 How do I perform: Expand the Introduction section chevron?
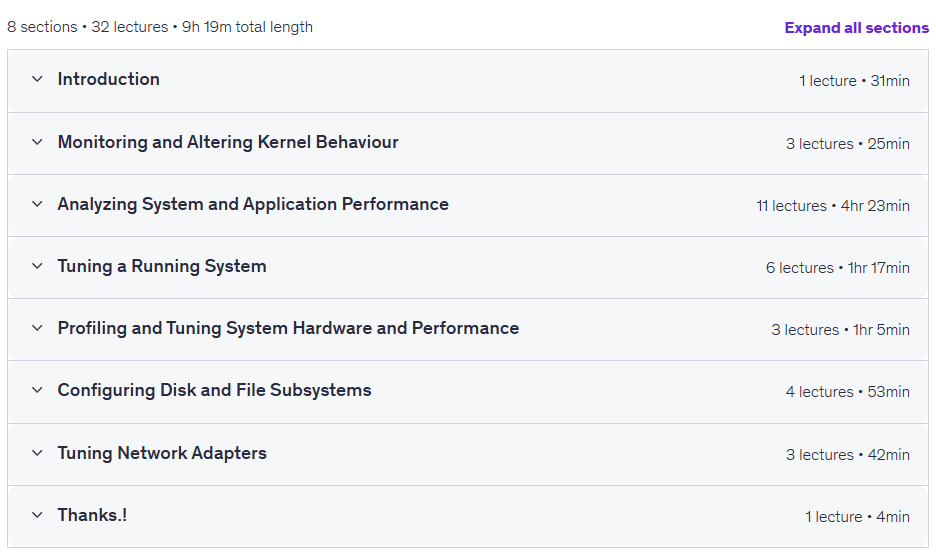point(37,79)
